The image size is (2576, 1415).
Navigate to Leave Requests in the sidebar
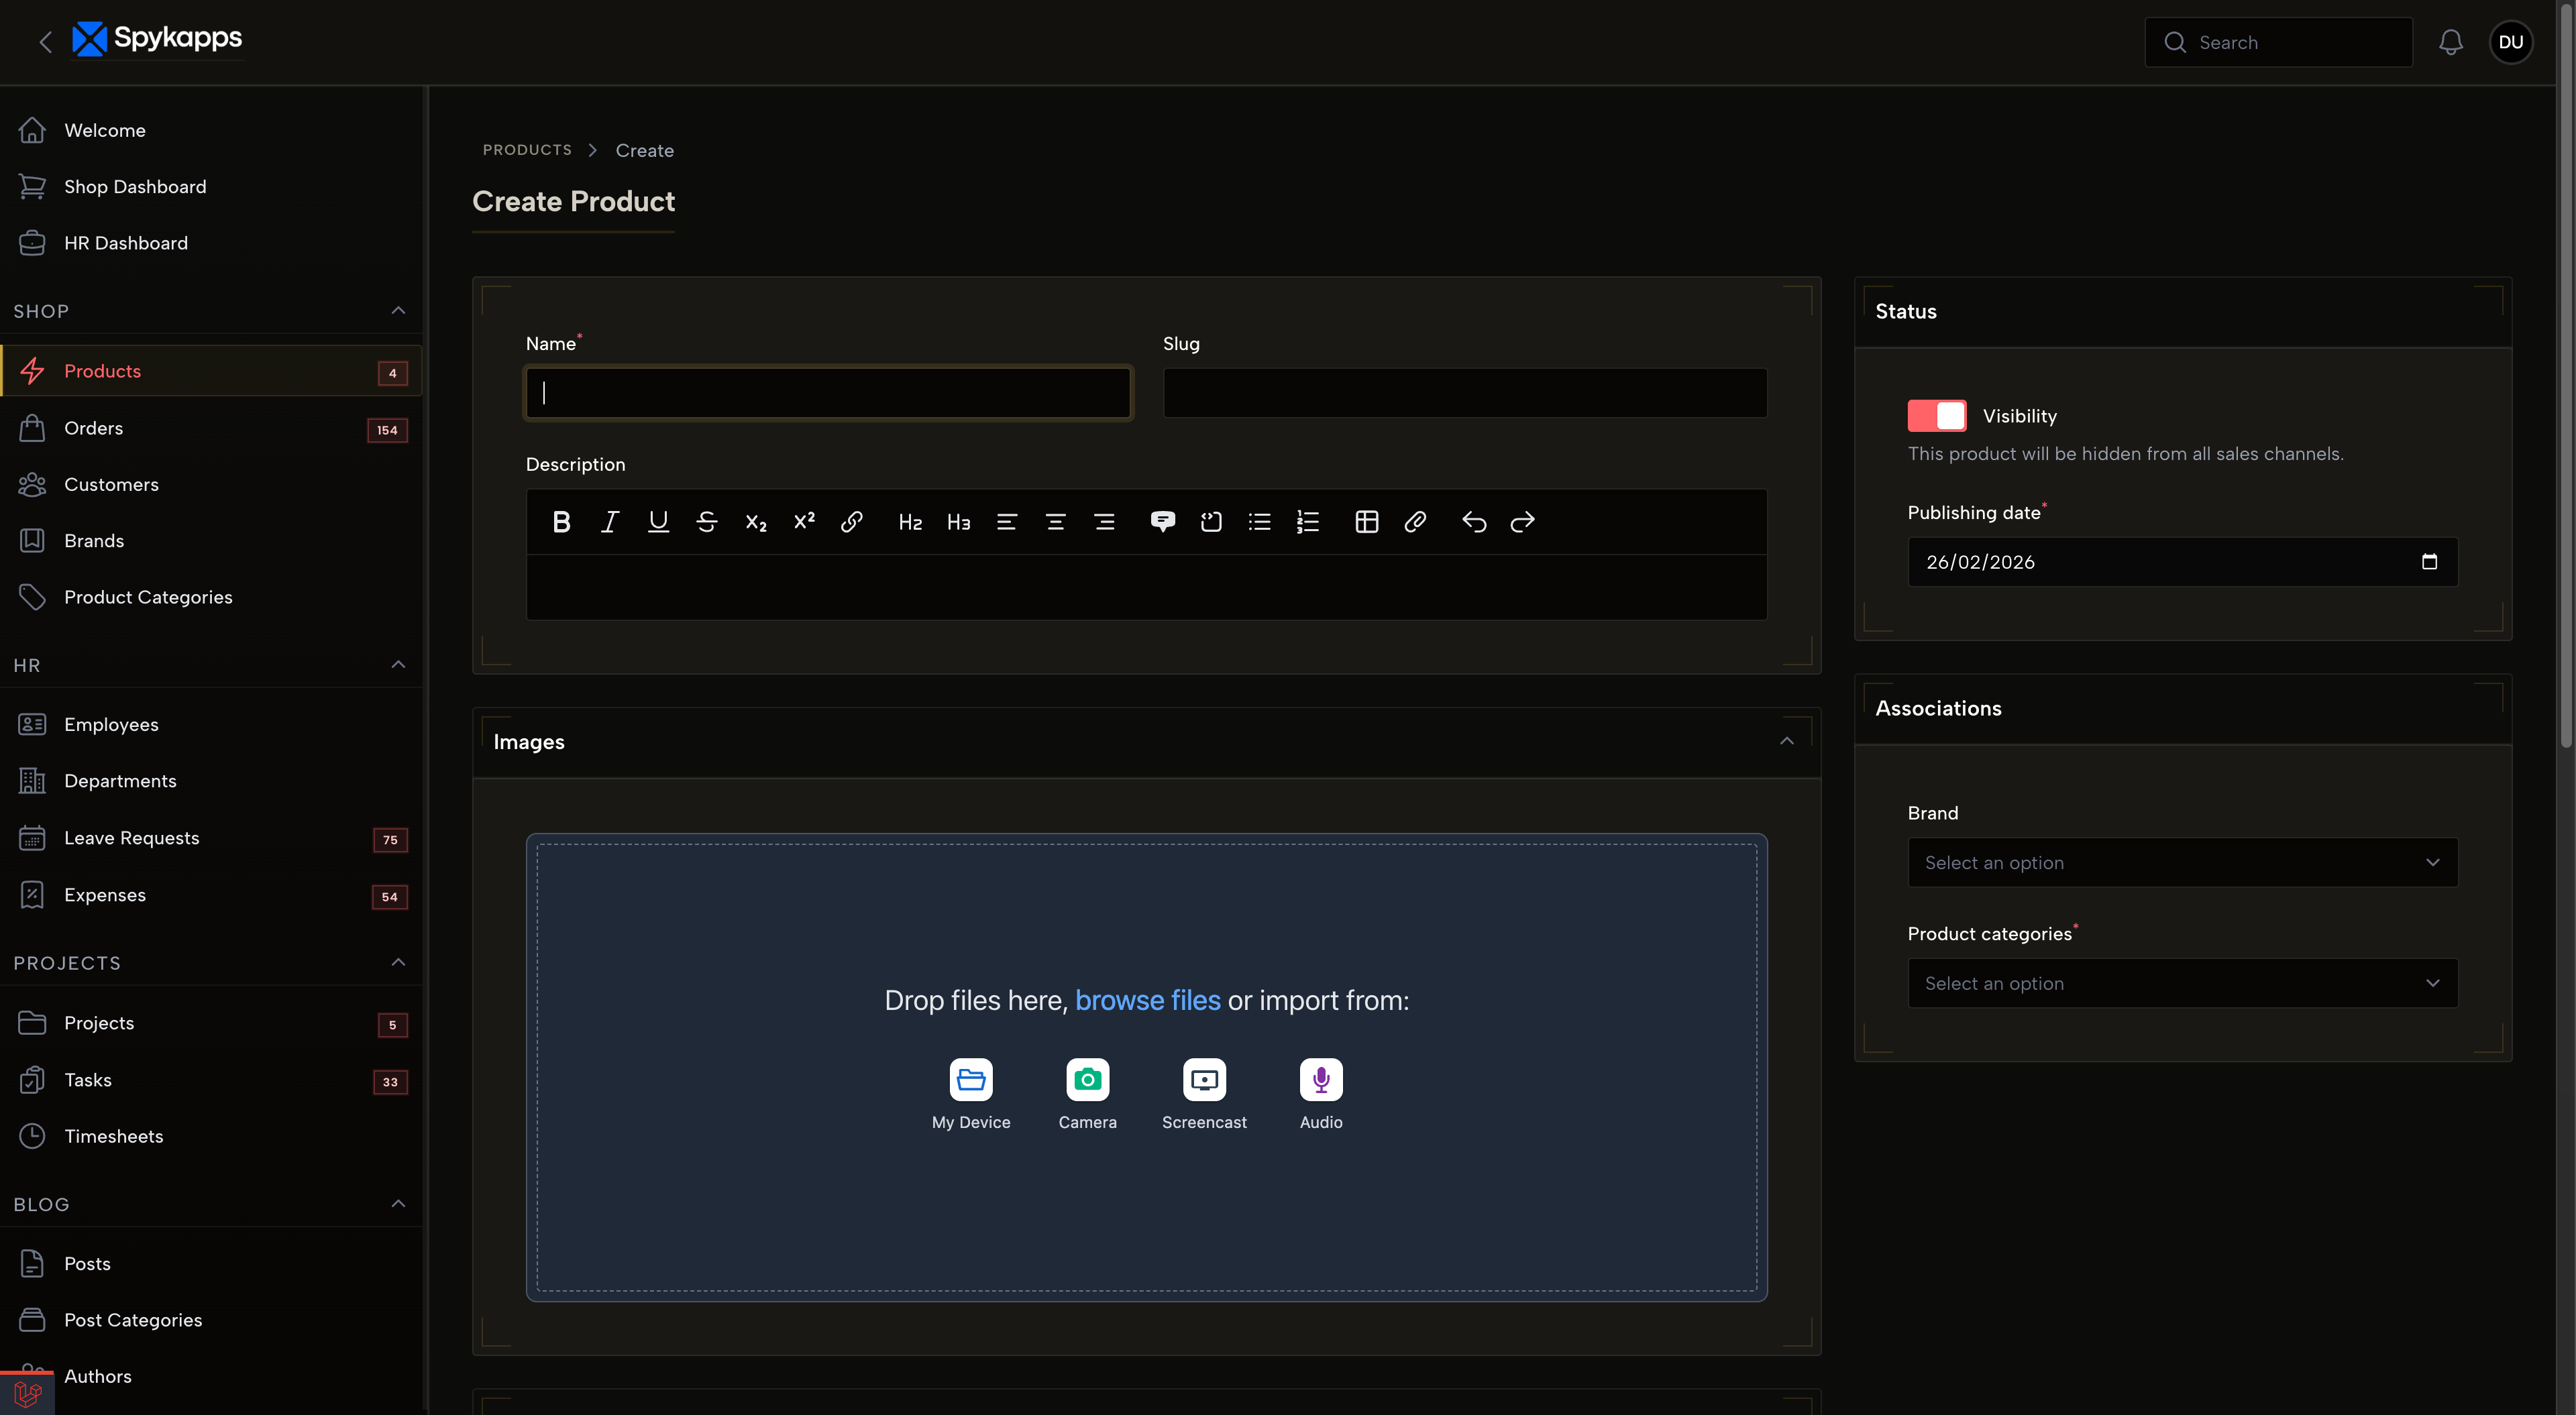coord(131,838)
